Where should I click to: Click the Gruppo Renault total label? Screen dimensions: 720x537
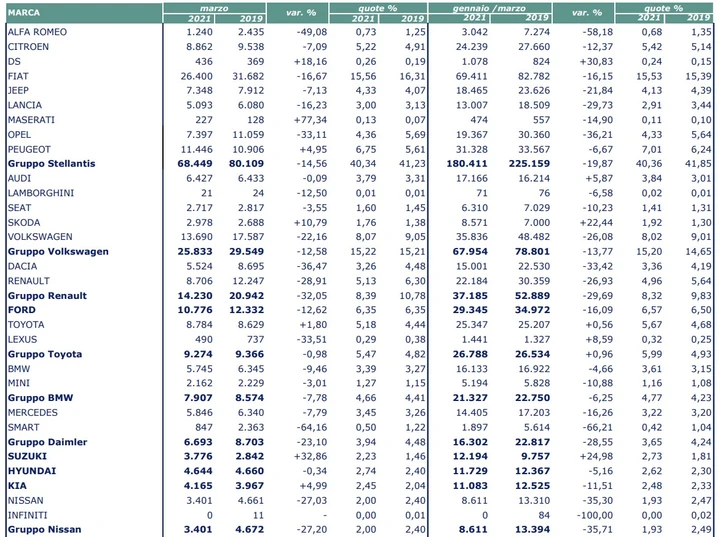pos(47,296)
